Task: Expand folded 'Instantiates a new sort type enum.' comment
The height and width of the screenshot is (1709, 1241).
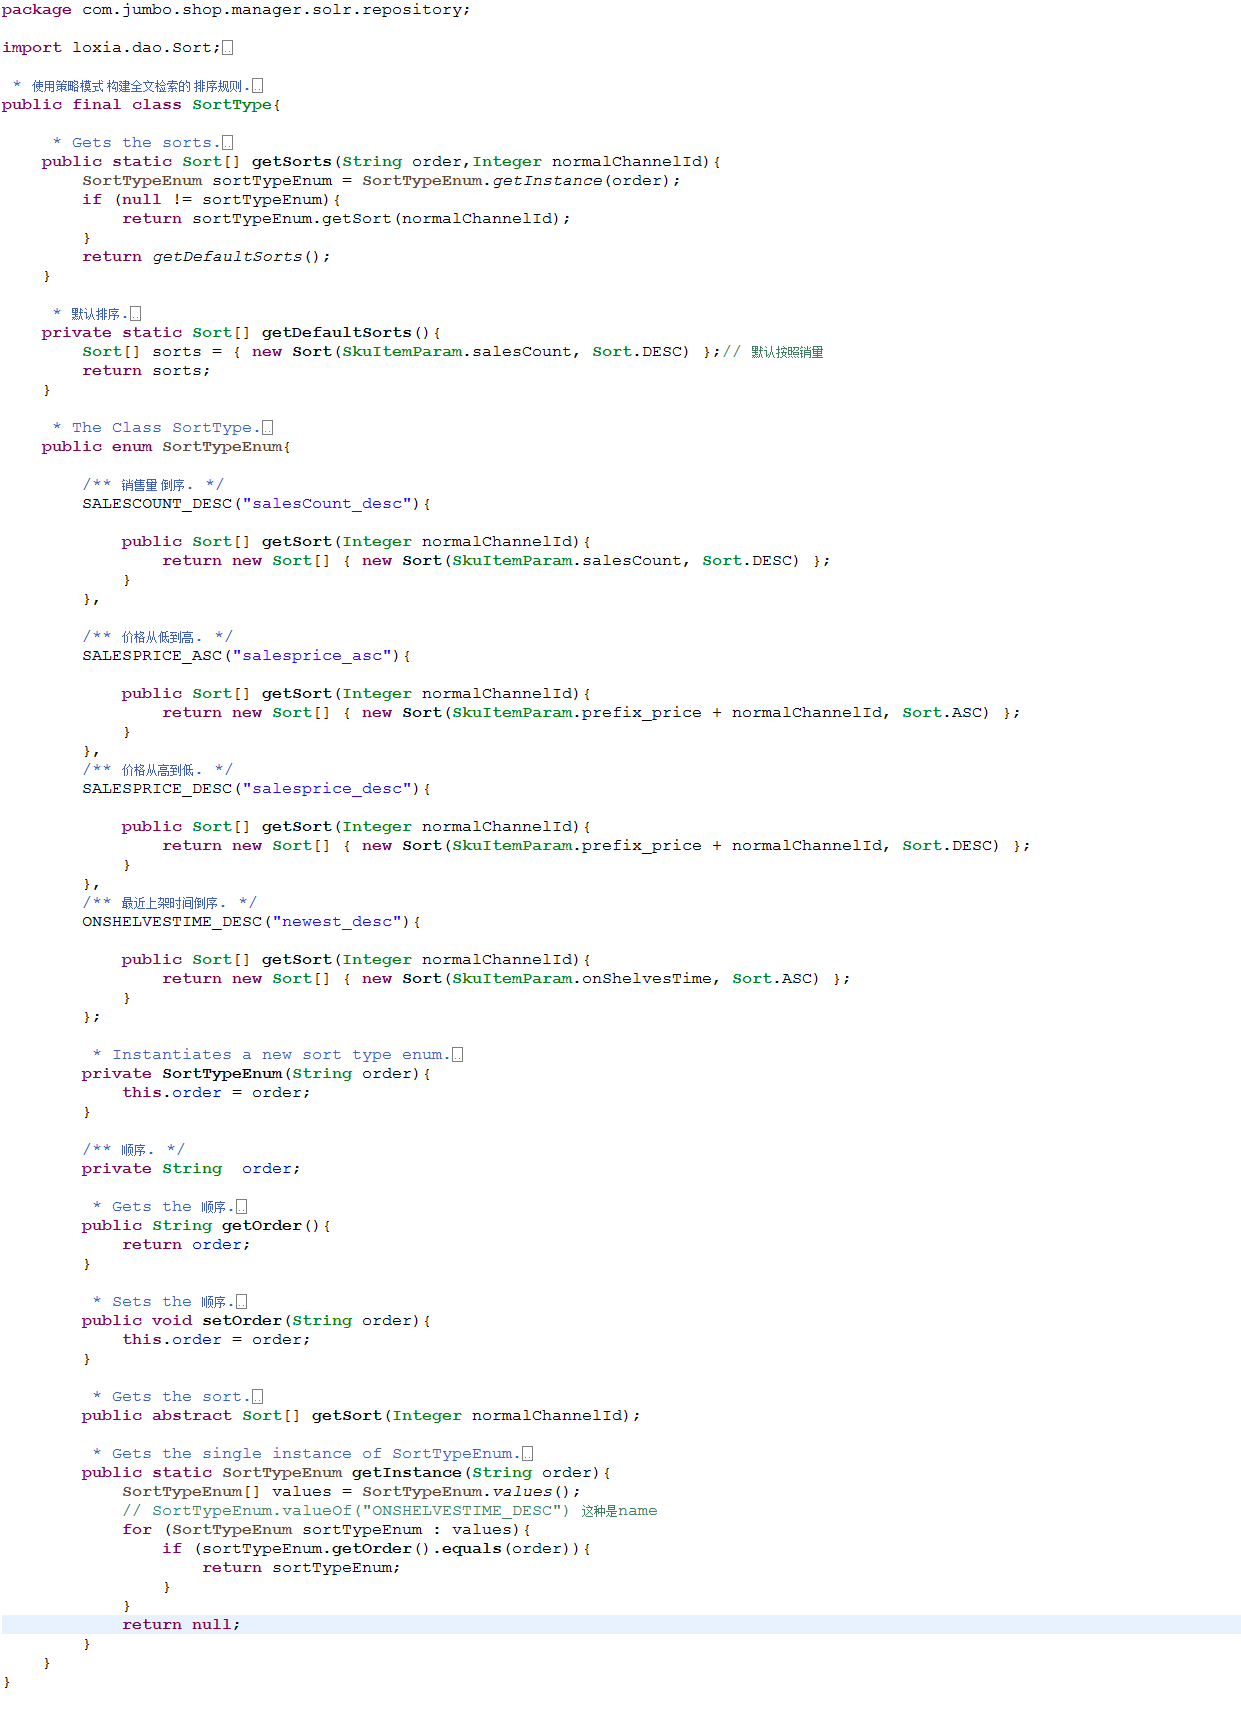Action: (x=457, y=1055)
